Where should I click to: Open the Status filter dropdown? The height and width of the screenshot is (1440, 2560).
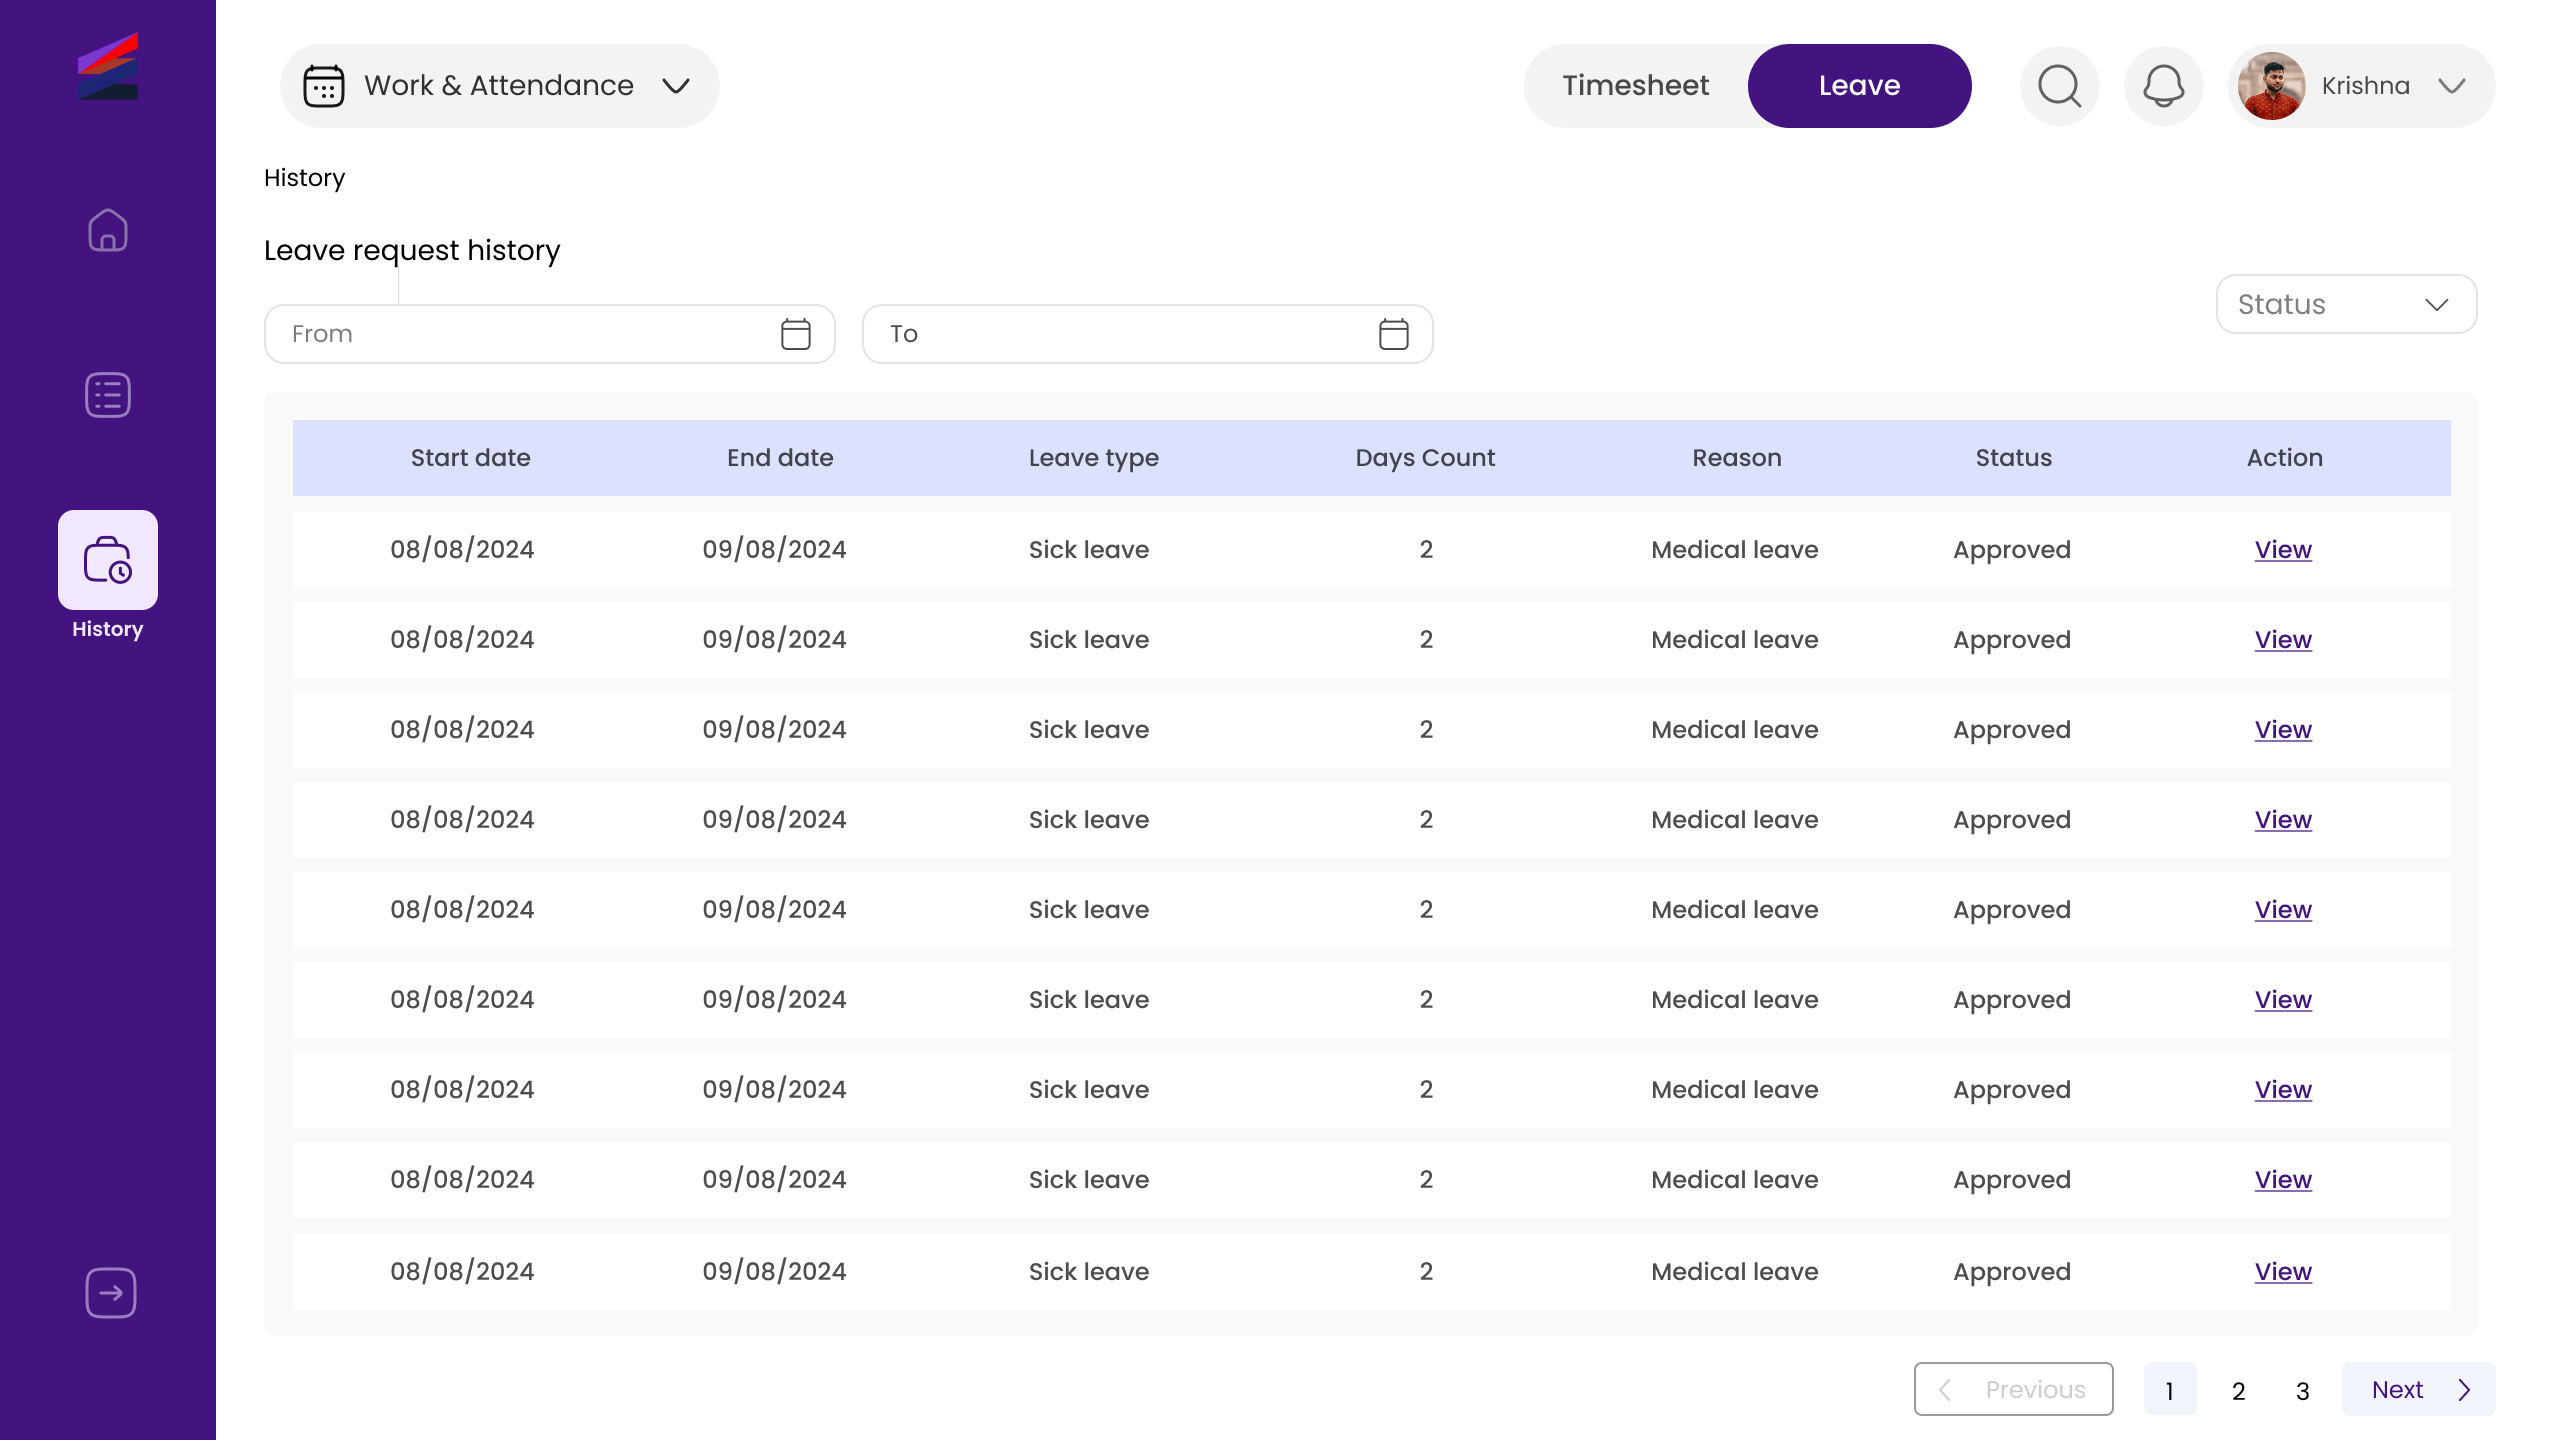click(x=2346, y=304)
